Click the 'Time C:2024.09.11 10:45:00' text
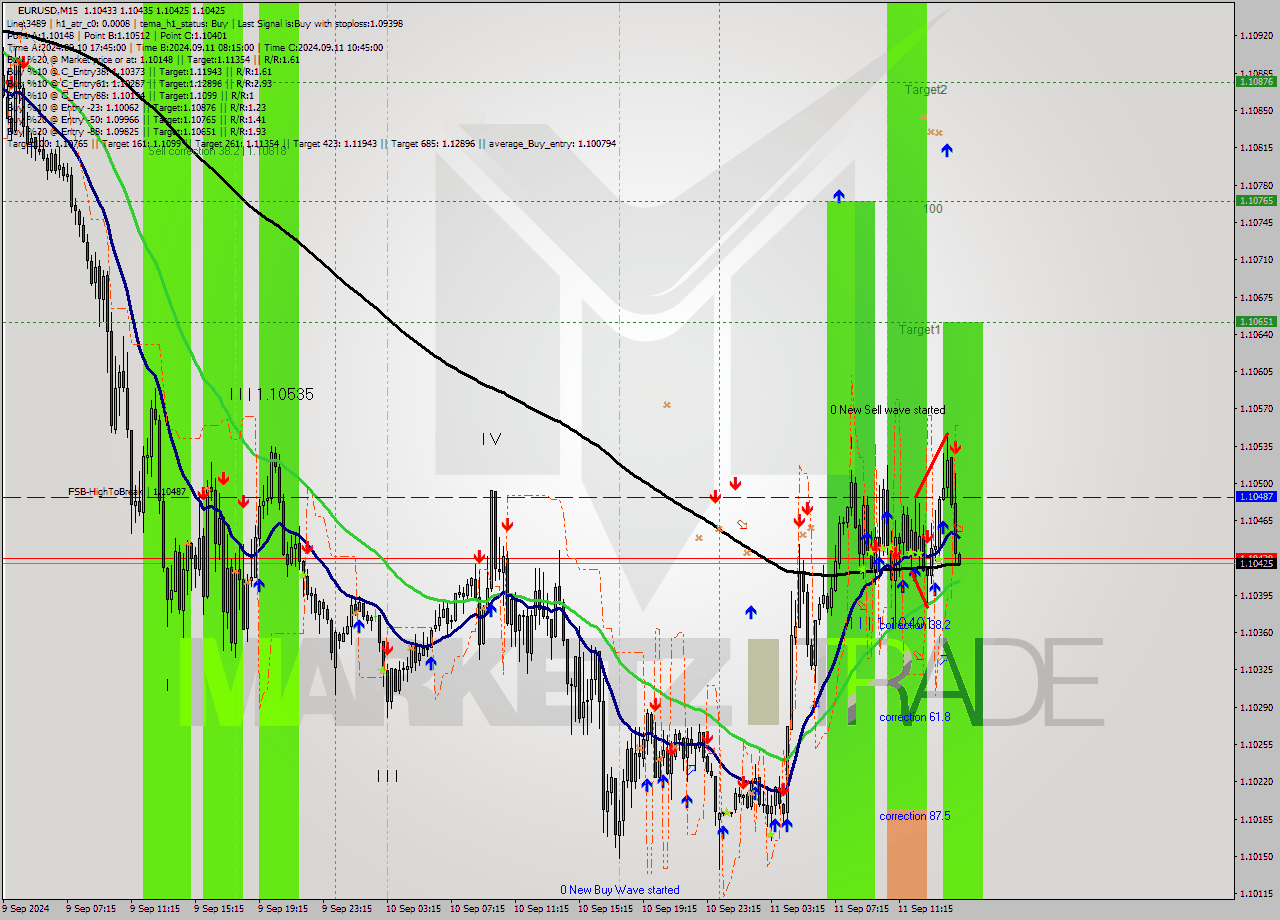This screenshot has width=1280, height=920. click(x=325, y=47)
